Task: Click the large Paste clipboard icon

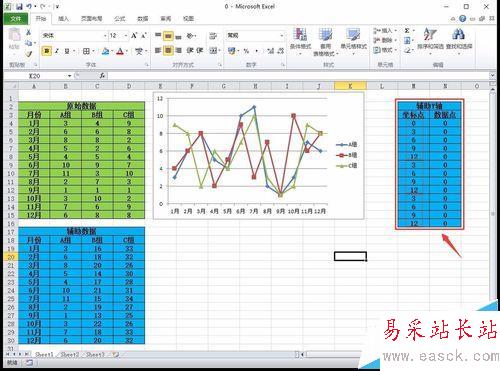Action: 14,35
